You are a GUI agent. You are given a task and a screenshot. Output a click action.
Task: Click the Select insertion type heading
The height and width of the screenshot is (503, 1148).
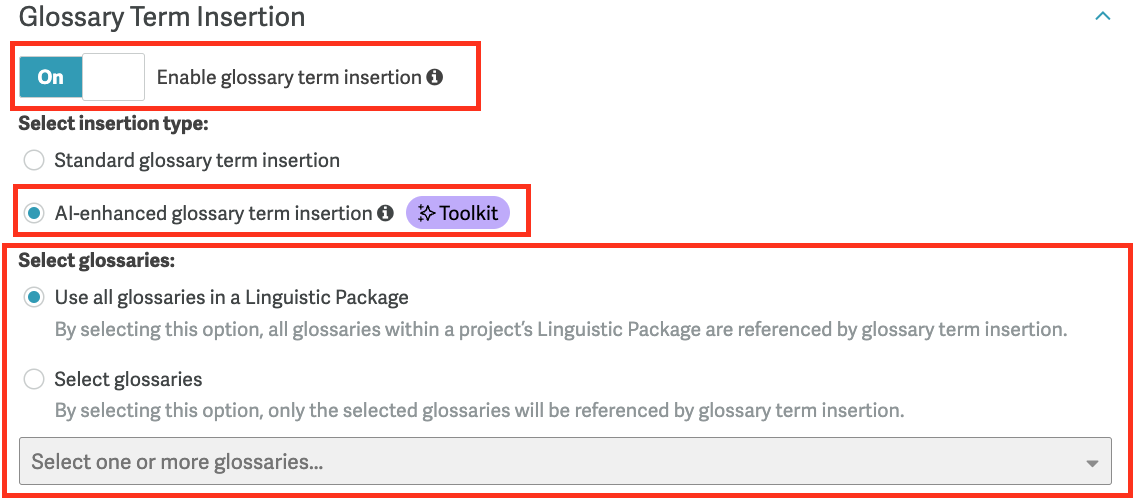113,123
